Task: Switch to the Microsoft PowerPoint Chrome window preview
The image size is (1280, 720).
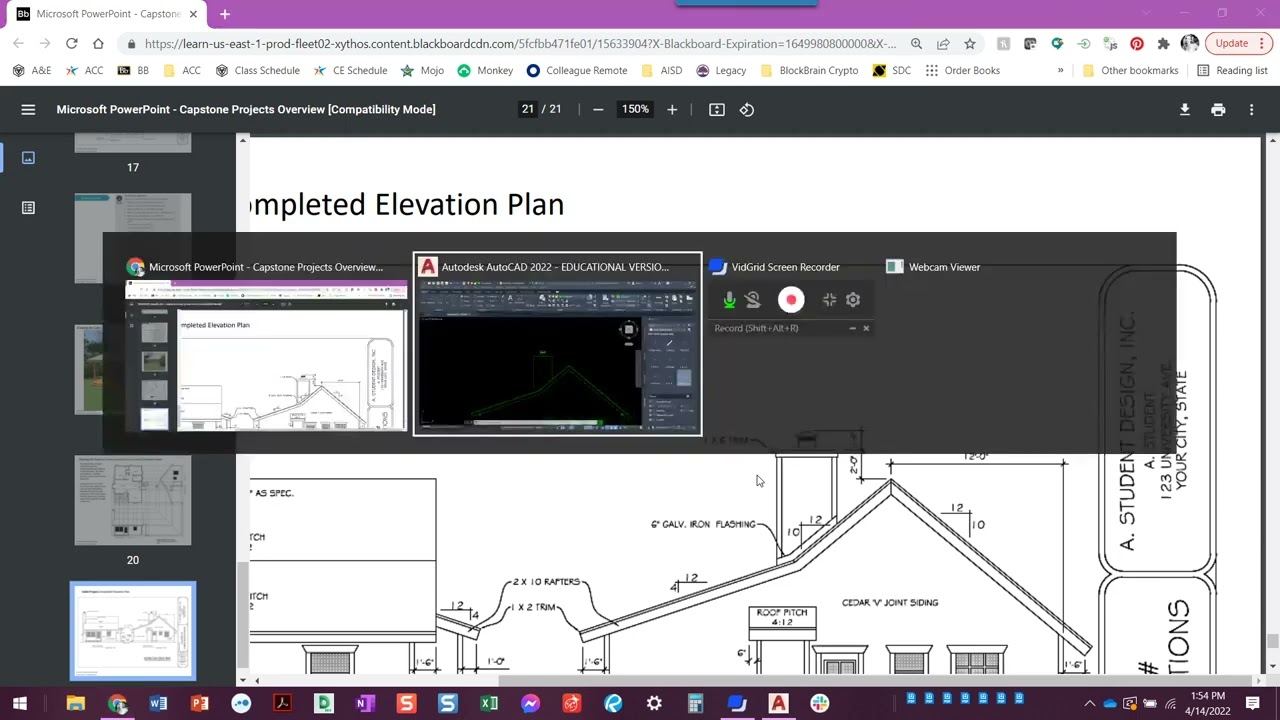Action: click(x=266, y=356)
